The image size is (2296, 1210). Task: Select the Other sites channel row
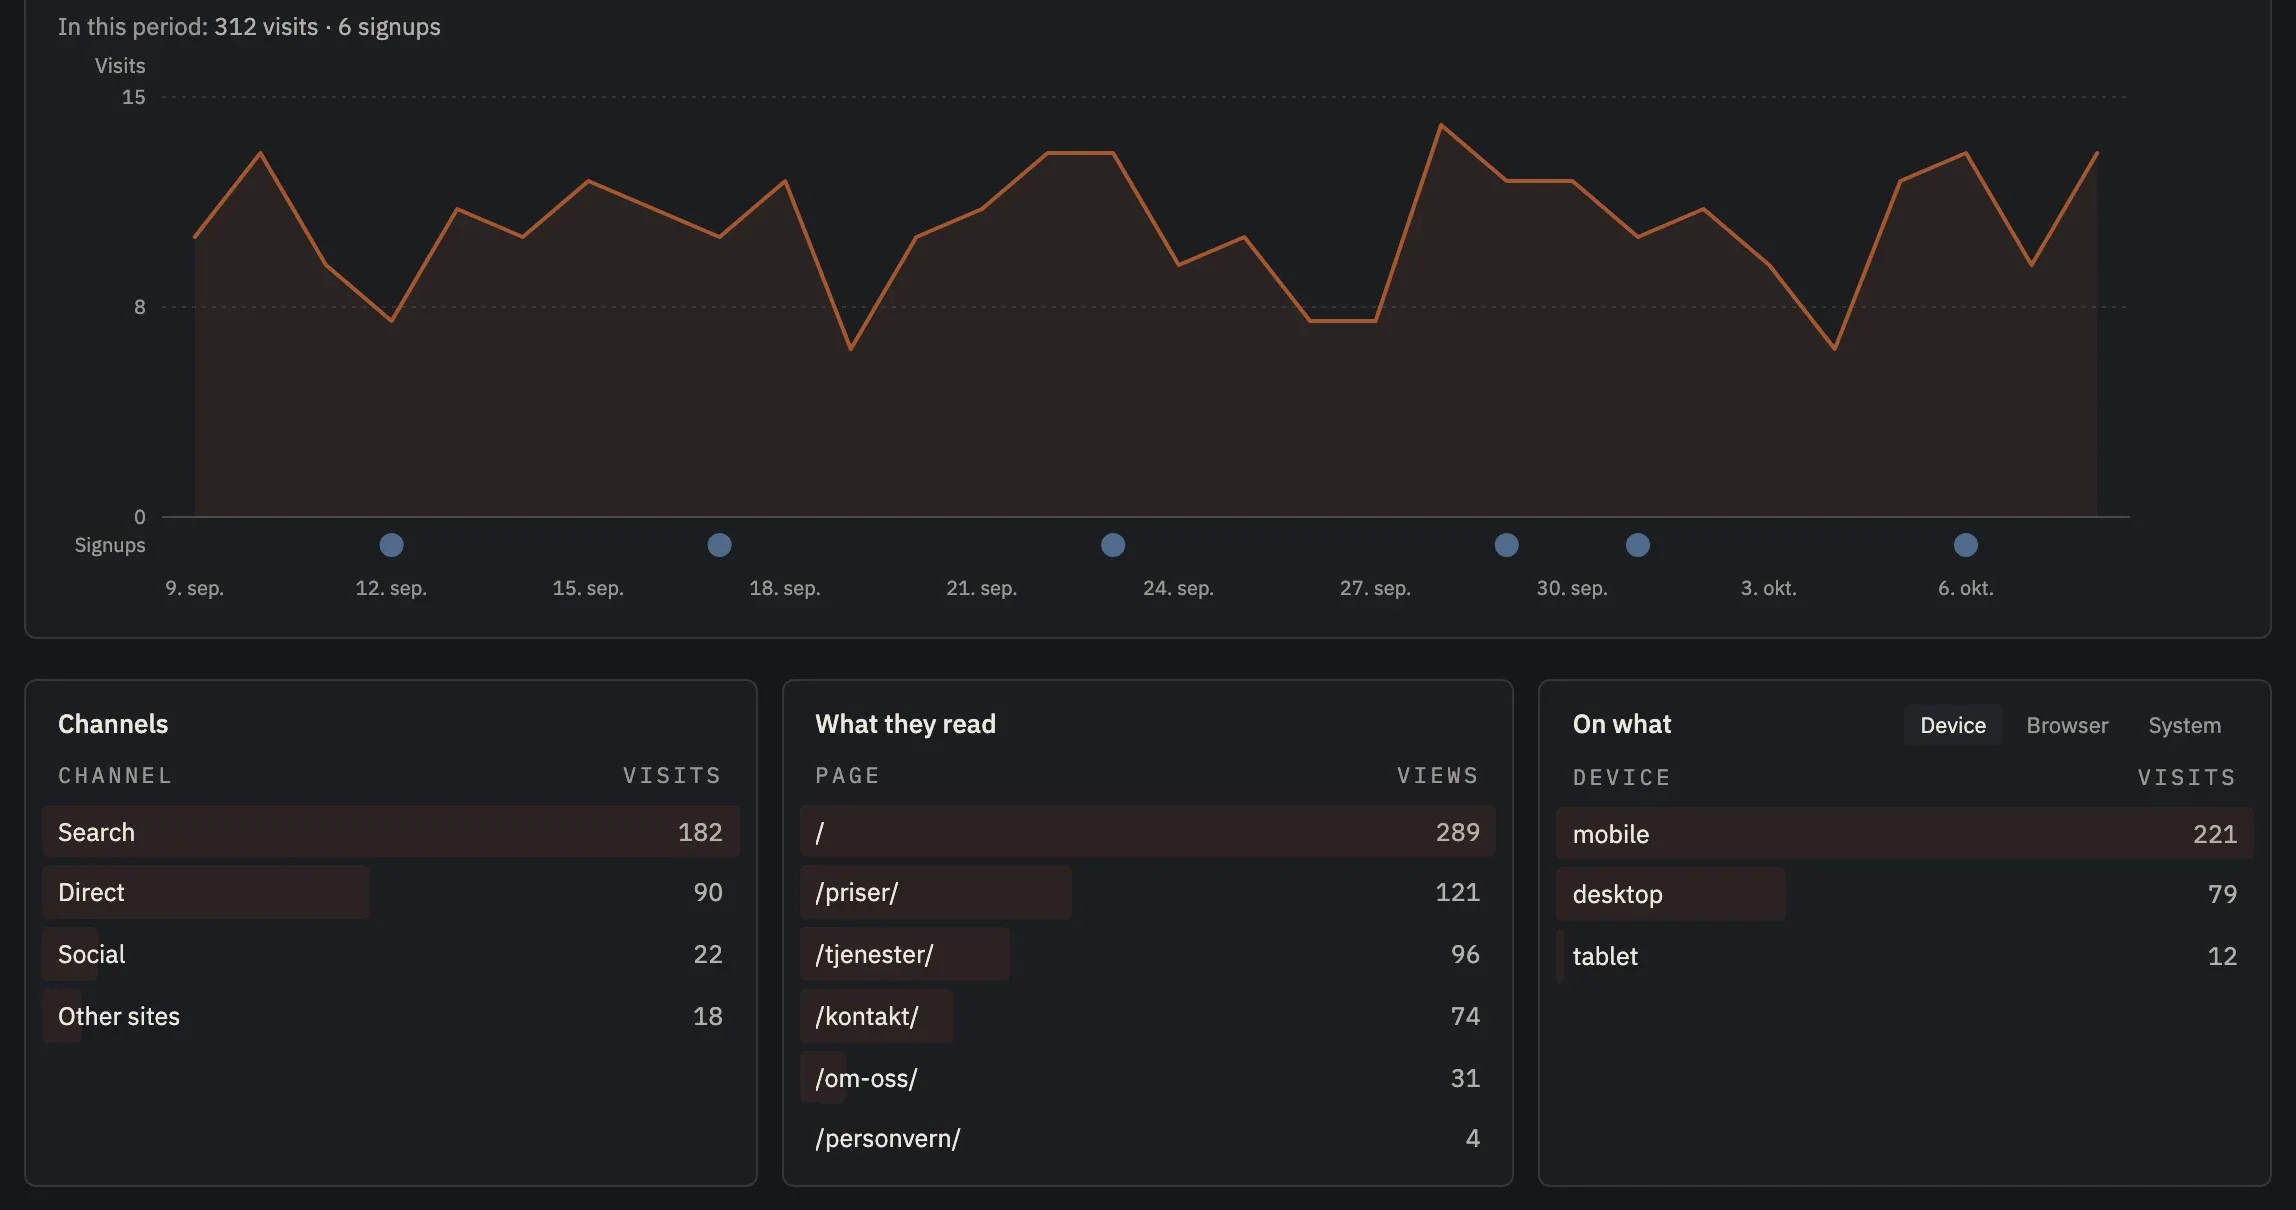(391, 1016)
